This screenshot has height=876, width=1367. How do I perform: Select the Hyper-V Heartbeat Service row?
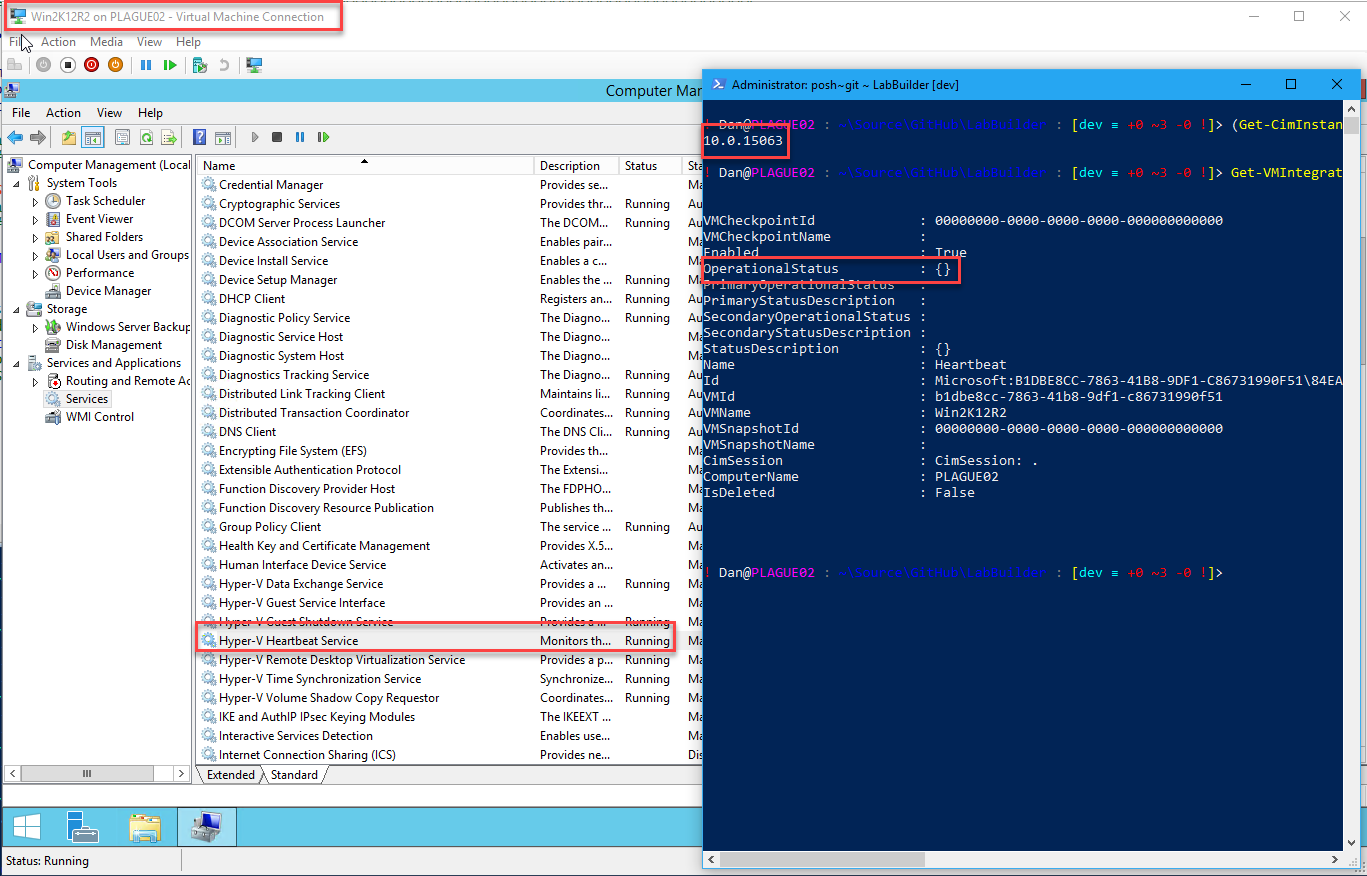[288, 641]
